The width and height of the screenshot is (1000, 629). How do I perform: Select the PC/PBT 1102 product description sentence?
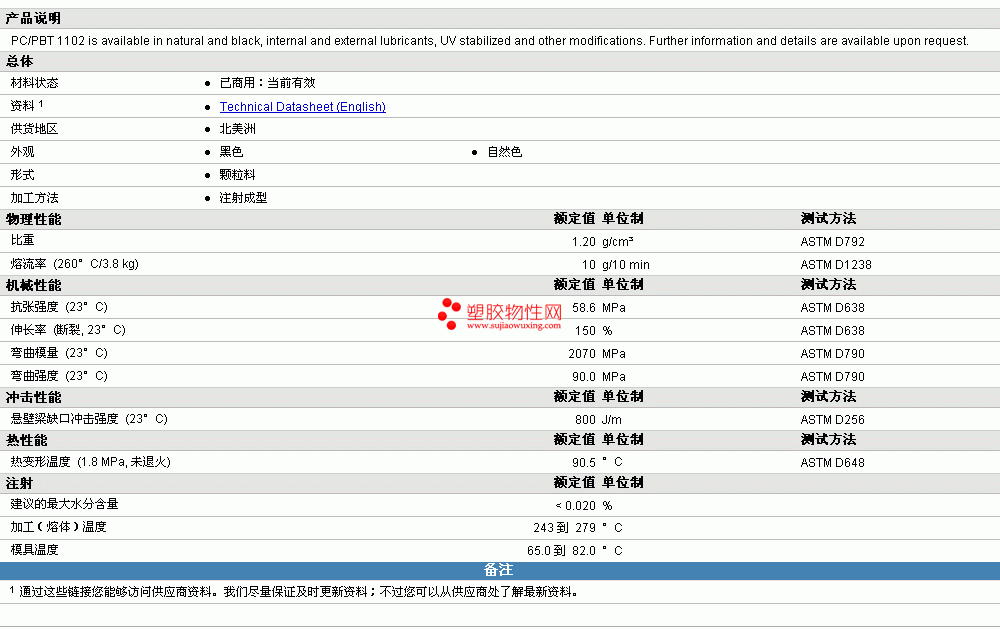click(x=490, y=41)
